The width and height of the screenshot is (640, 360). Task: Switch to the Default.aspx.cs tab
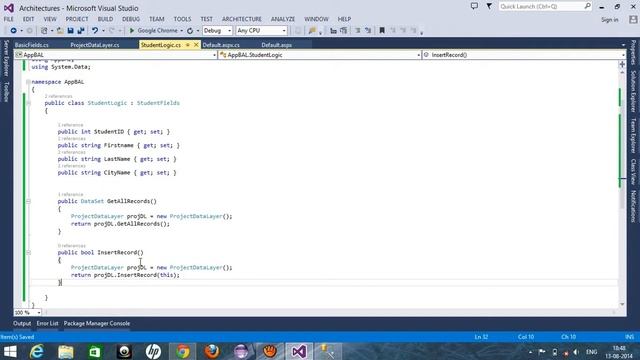coord(221,45)
